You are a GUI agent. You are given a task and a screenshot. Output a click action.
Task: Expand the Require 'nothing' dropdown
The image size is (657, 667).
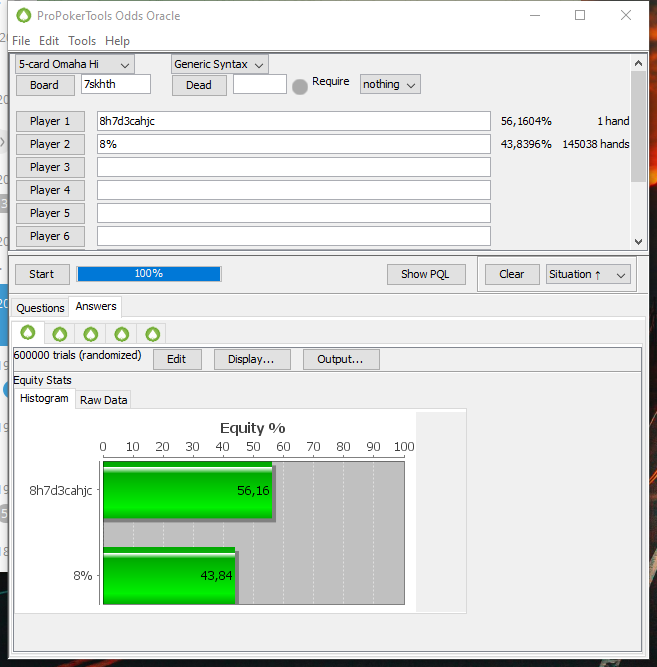click(x=390, y=84)
